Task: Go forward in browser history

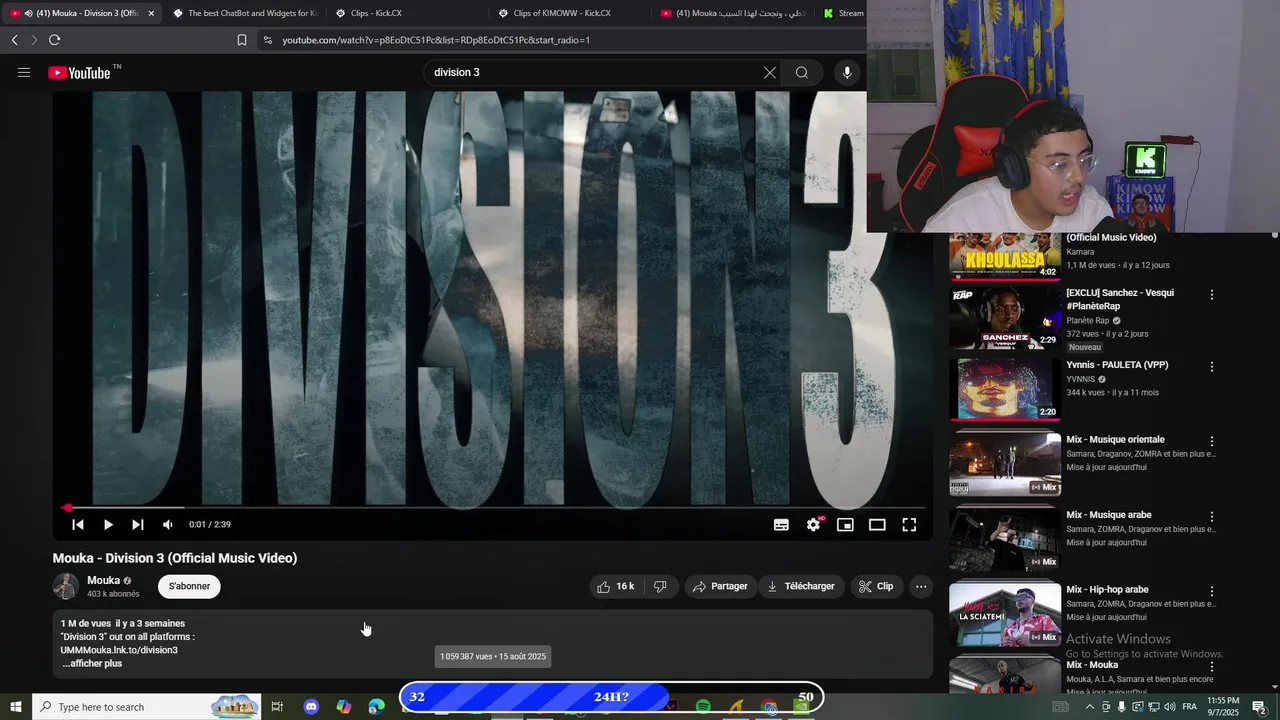Action: (x=34, y=40)
